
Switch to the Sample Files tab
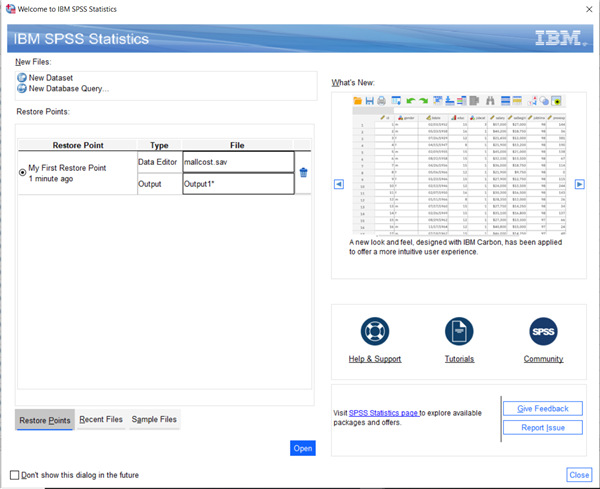(x=154, y=420)
